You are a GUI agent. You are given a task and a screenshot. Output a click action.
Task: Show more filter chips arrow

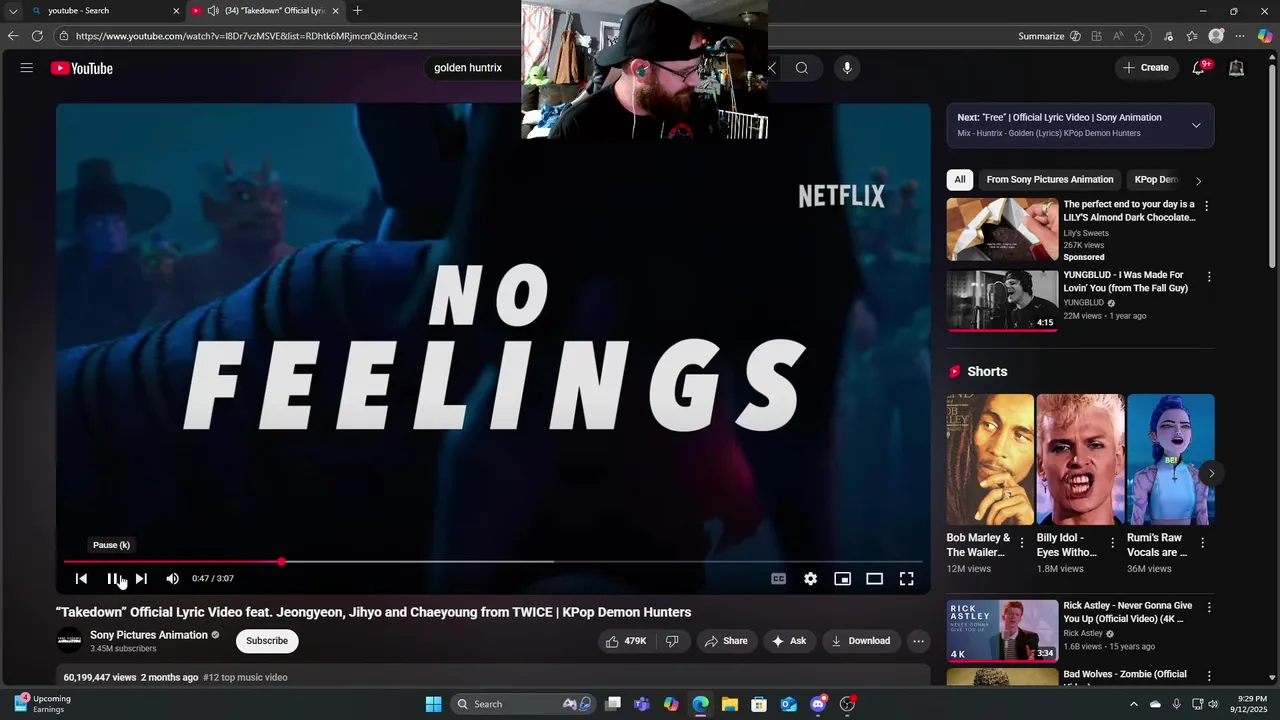1198,181
